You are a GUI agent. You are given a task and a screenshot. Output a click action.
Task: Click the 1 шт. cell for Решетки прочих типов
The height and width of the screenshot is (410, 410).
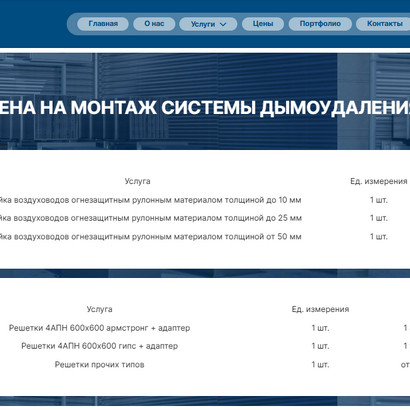pyautogui.click(x=320, y=364)
